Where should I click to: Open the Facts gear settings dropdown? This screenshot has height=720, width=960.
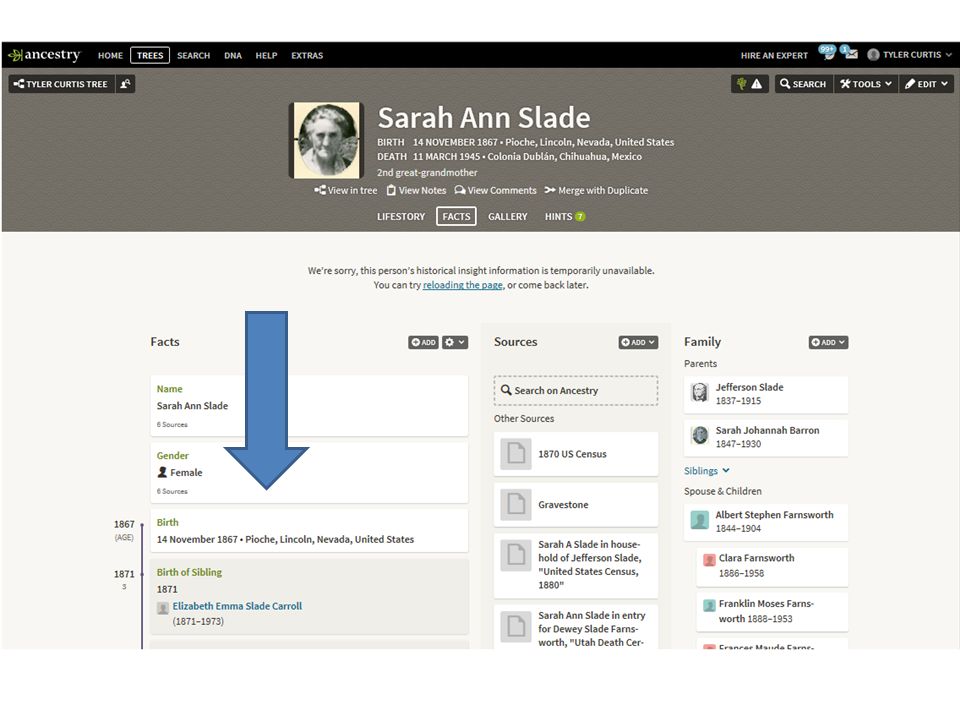(455, 342)
